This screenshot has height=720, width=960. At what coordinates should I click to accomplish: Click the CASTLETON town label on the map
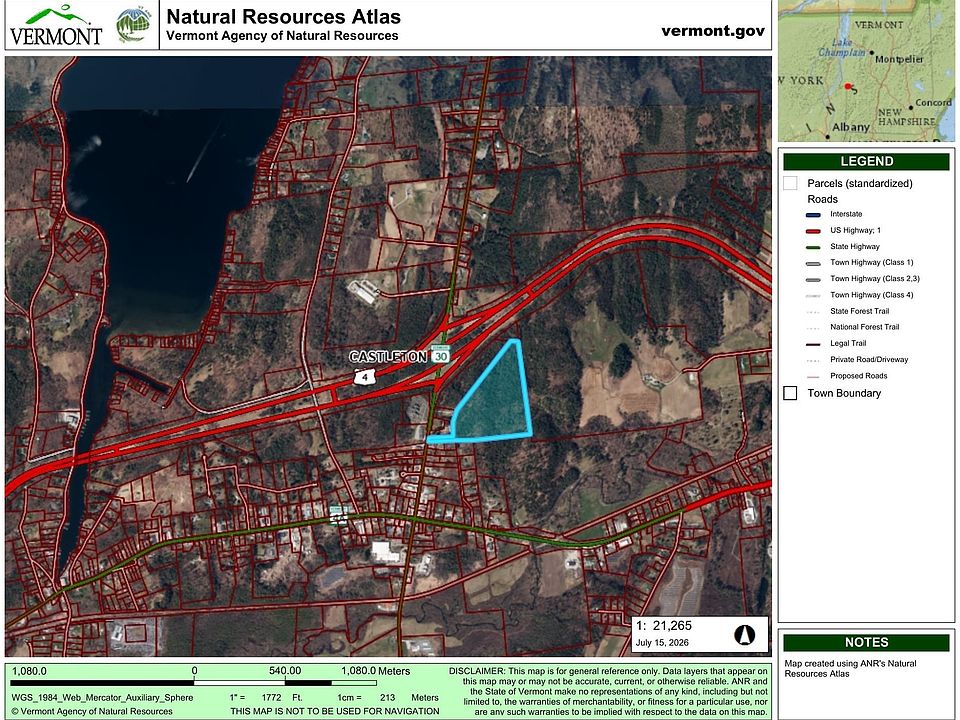coord(388,356)
